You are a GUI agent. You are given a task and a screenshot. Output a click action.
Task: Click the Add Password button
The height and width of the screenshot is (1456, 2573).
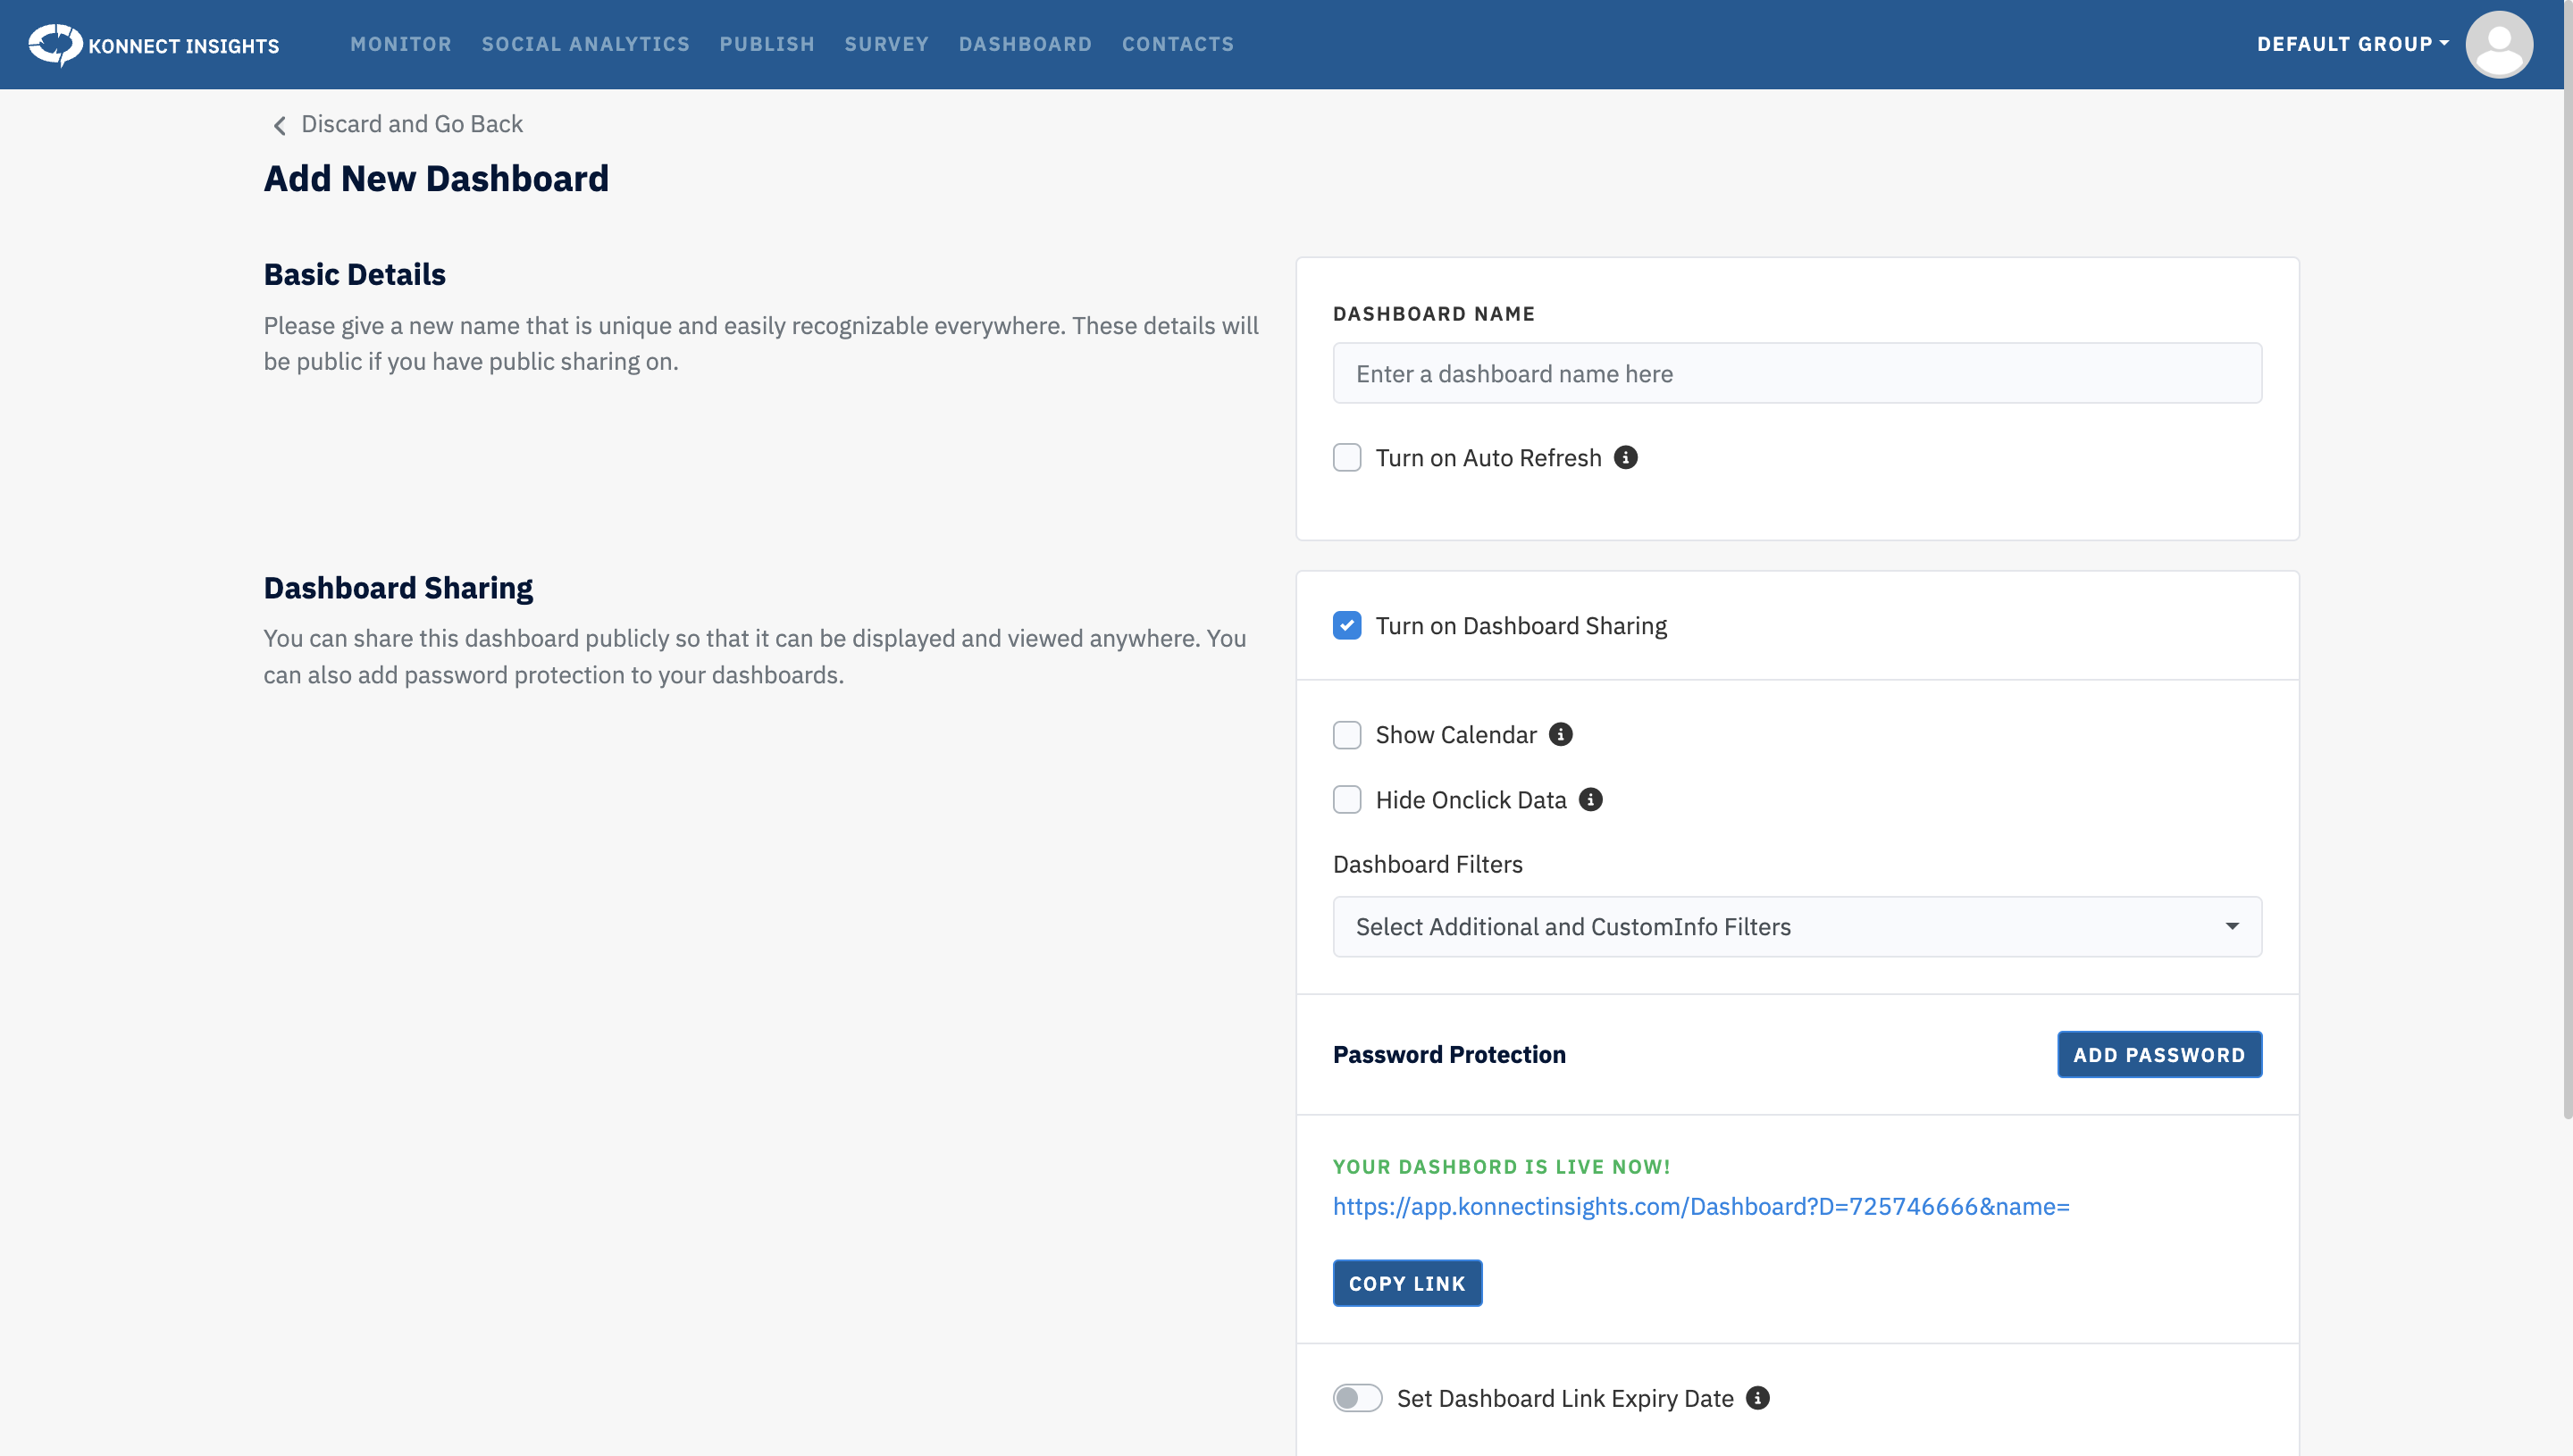[2159, 1054]
